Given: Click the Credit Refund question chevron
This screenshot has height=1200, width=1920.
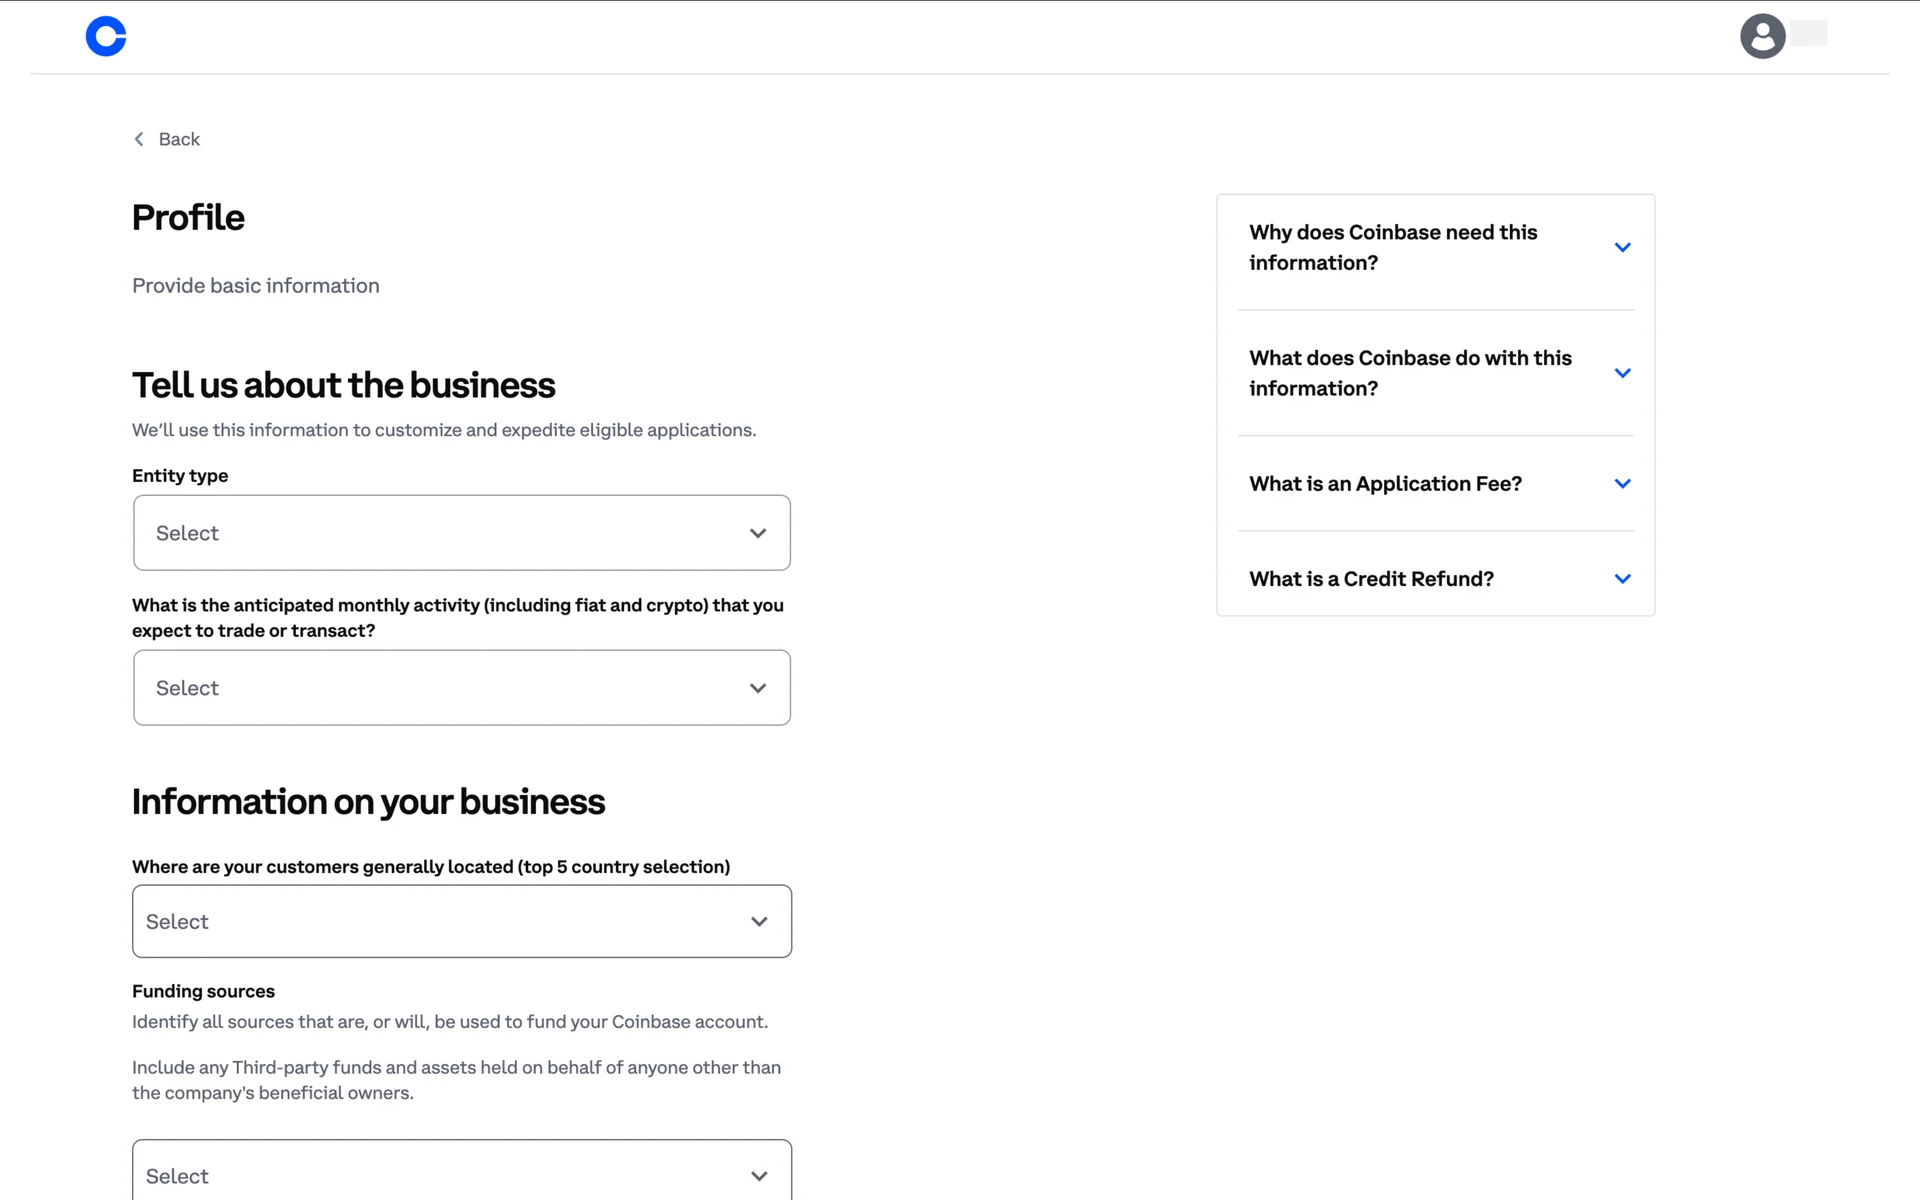Looking at the screenshot, I should point(1622,579).
